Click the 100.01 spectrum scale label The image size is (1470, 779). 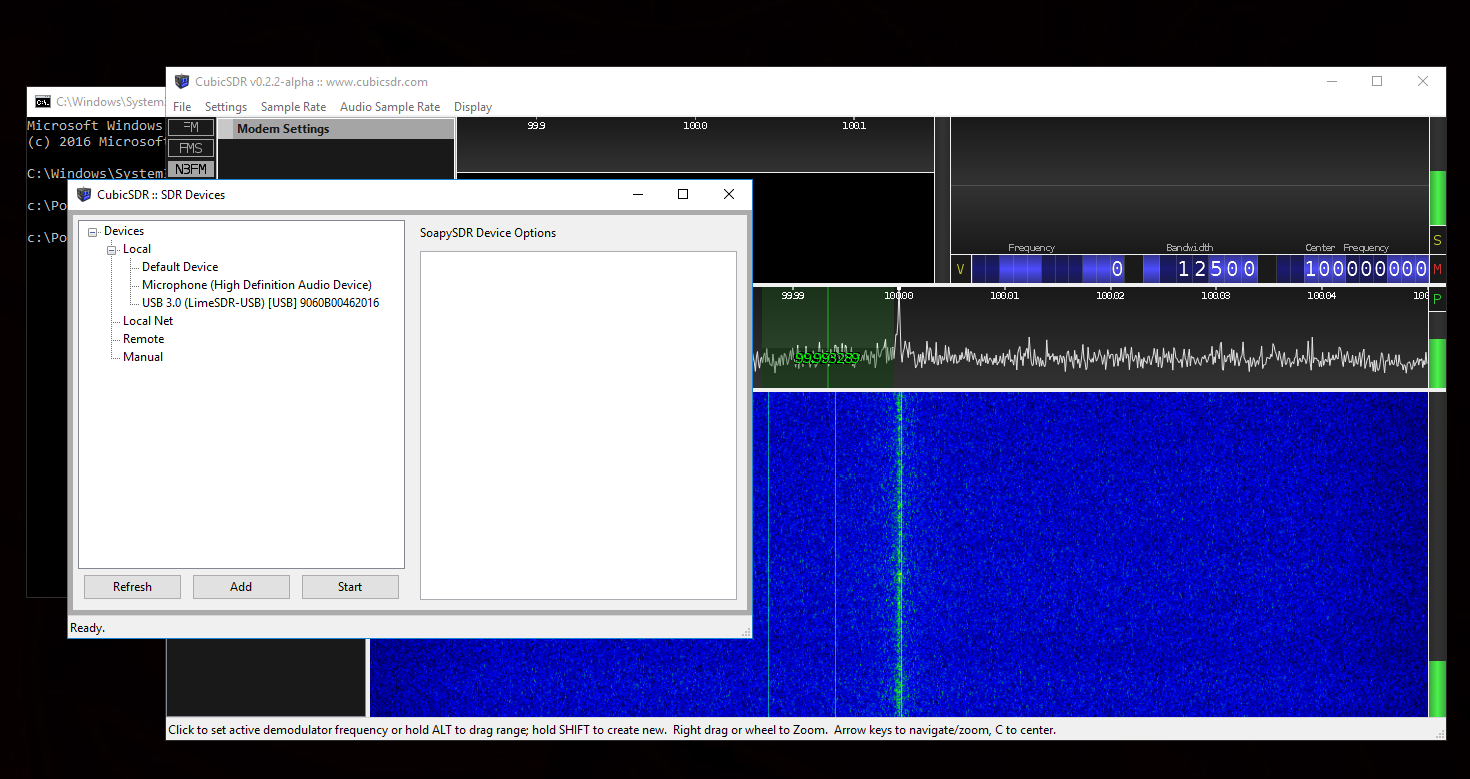click(1004, 295)
